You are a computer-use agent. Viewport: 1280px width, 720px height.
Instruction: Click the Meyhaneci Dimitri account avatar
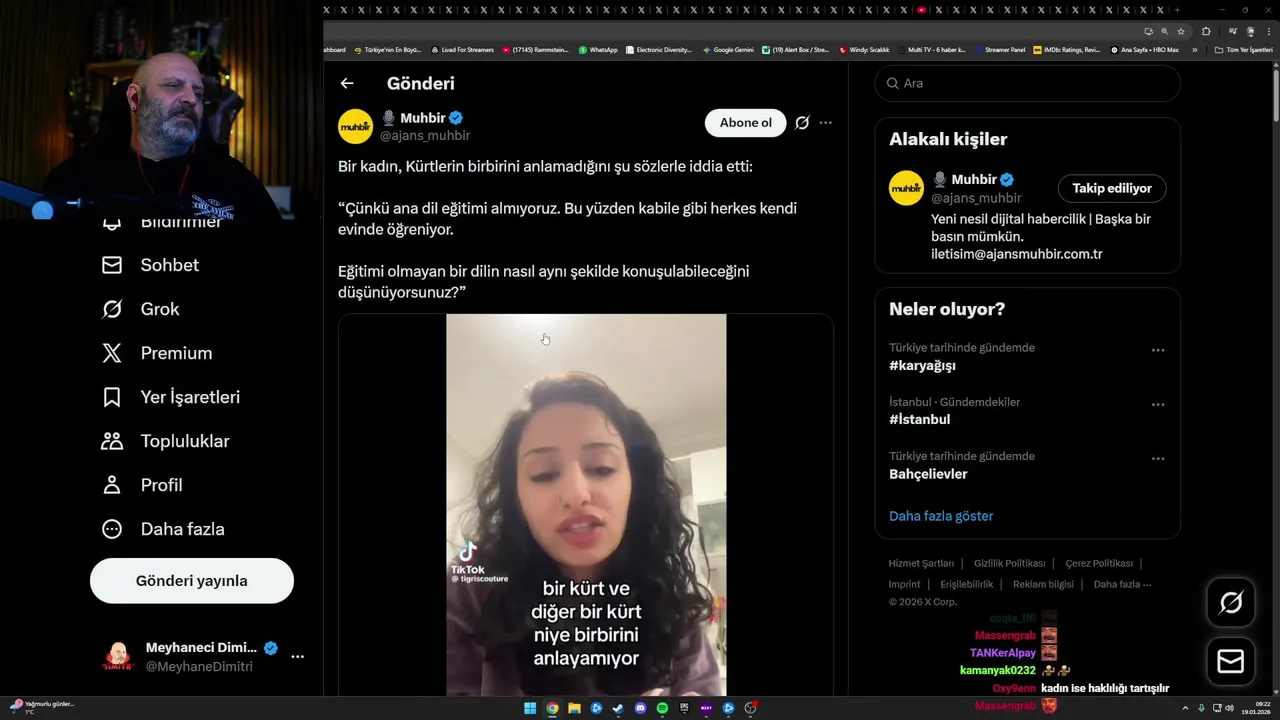118,657
